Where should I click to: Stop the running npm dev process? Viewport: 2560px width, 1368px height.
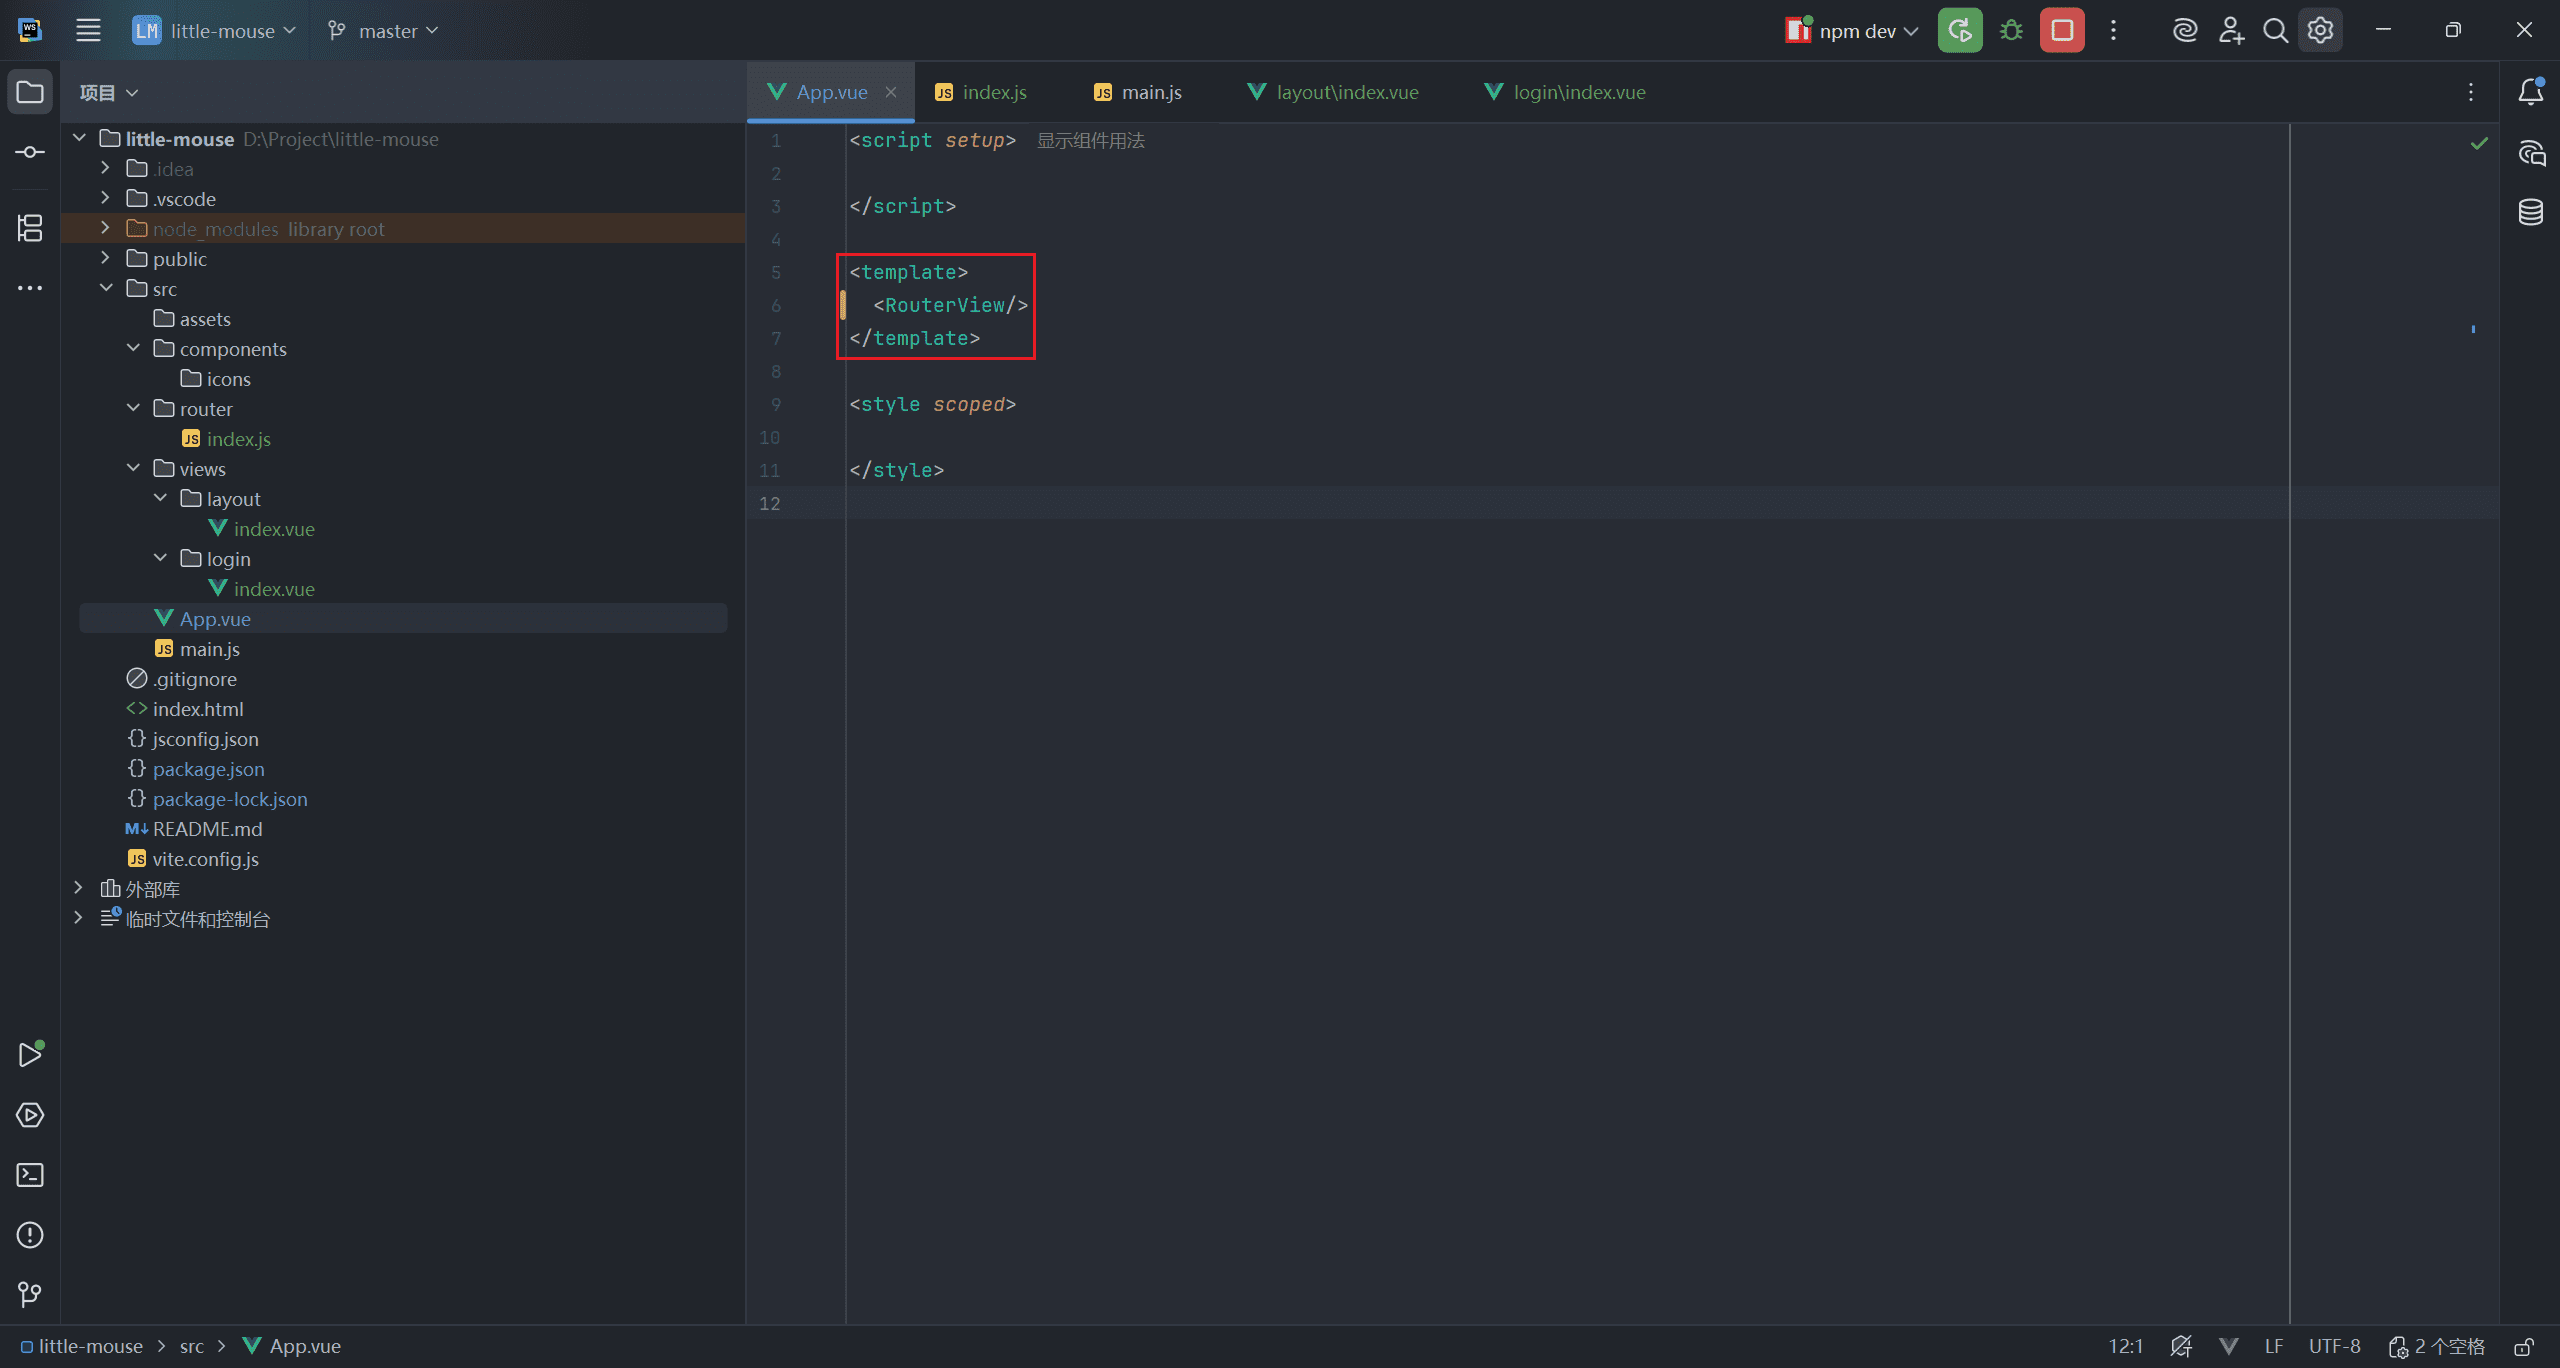point(2062,31)
